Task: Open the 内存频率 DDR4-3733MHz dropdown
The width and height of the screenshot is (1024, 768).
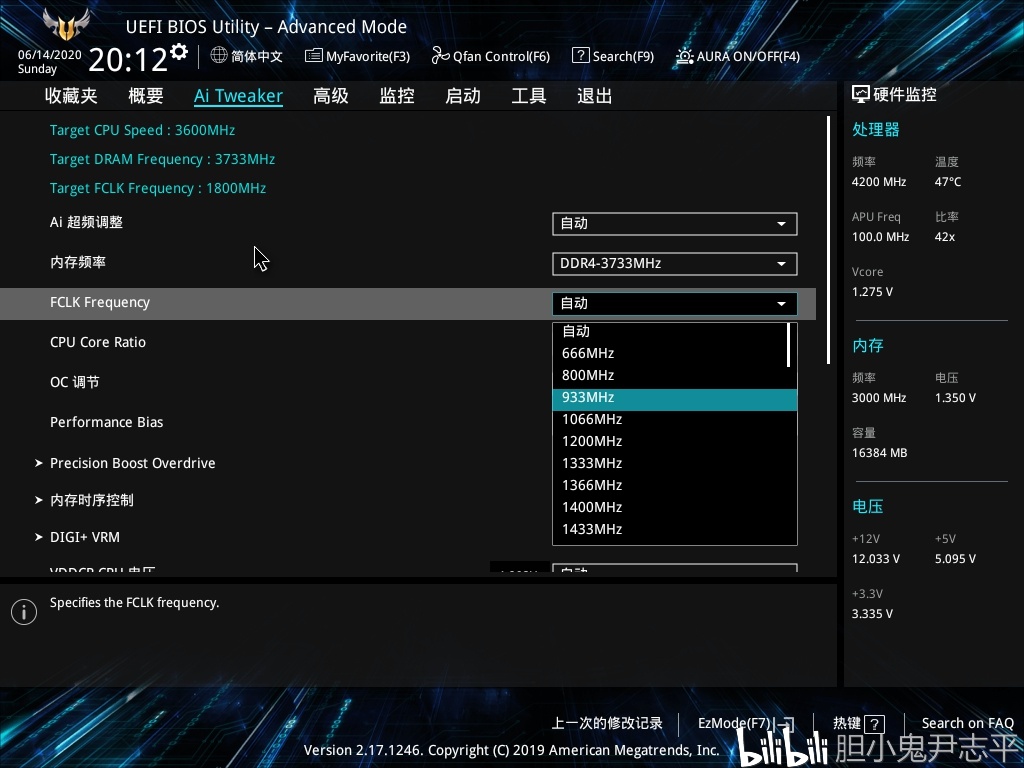Action: 675,263
